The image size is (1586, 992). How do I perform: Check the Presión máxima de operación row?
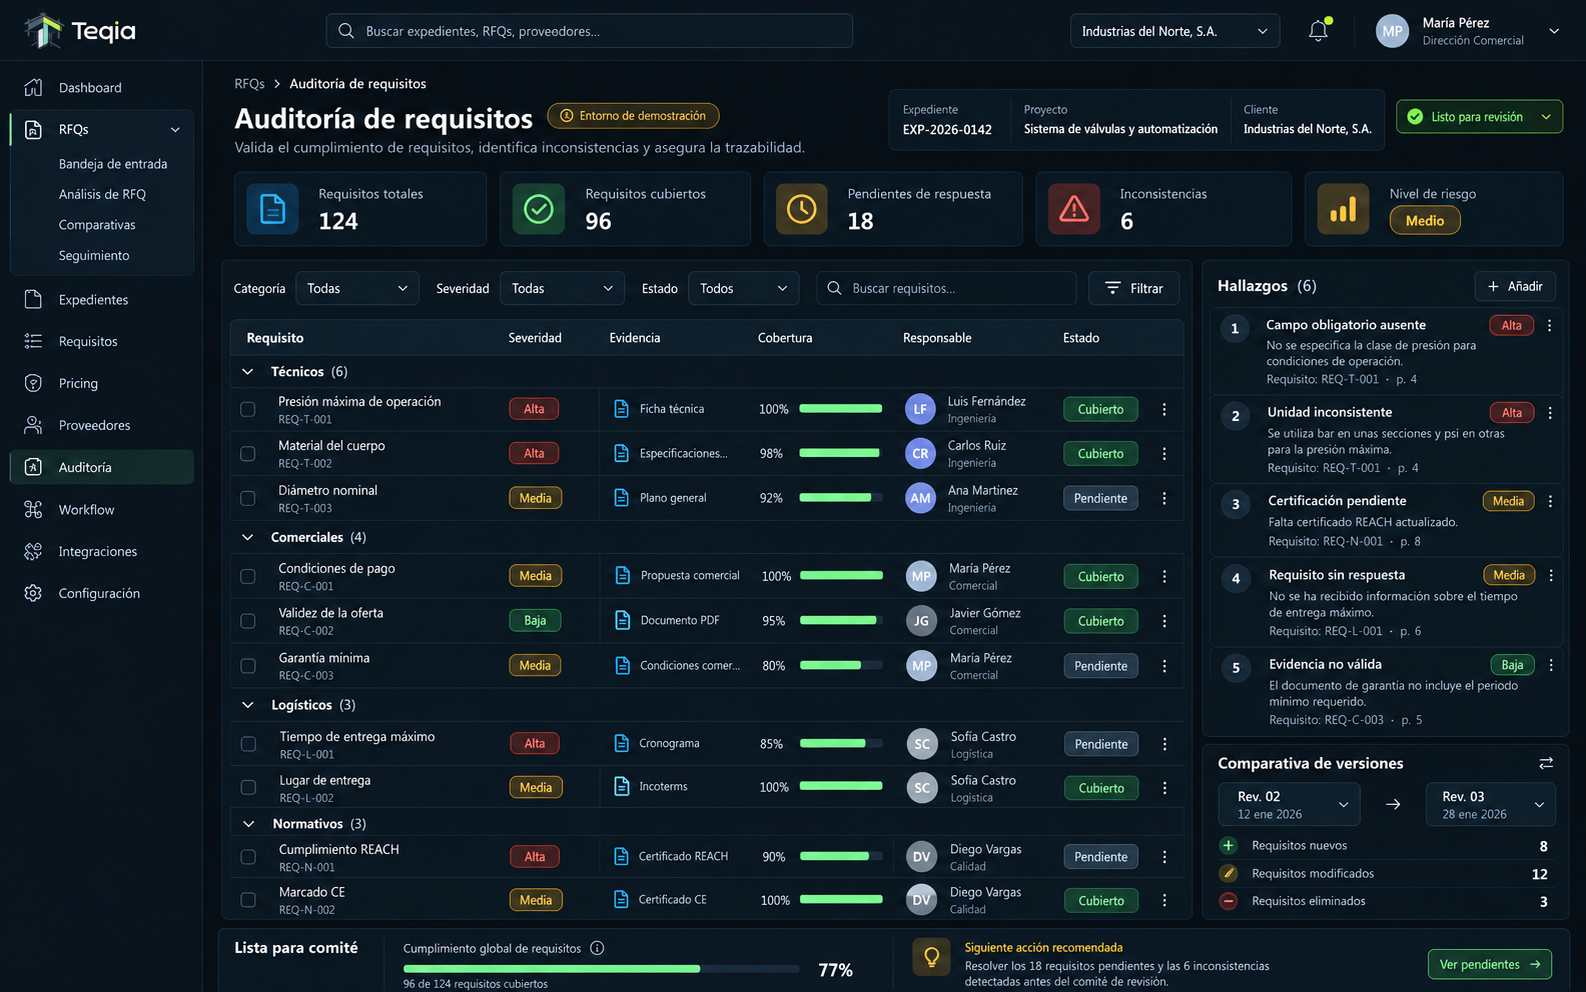point(248,409)
